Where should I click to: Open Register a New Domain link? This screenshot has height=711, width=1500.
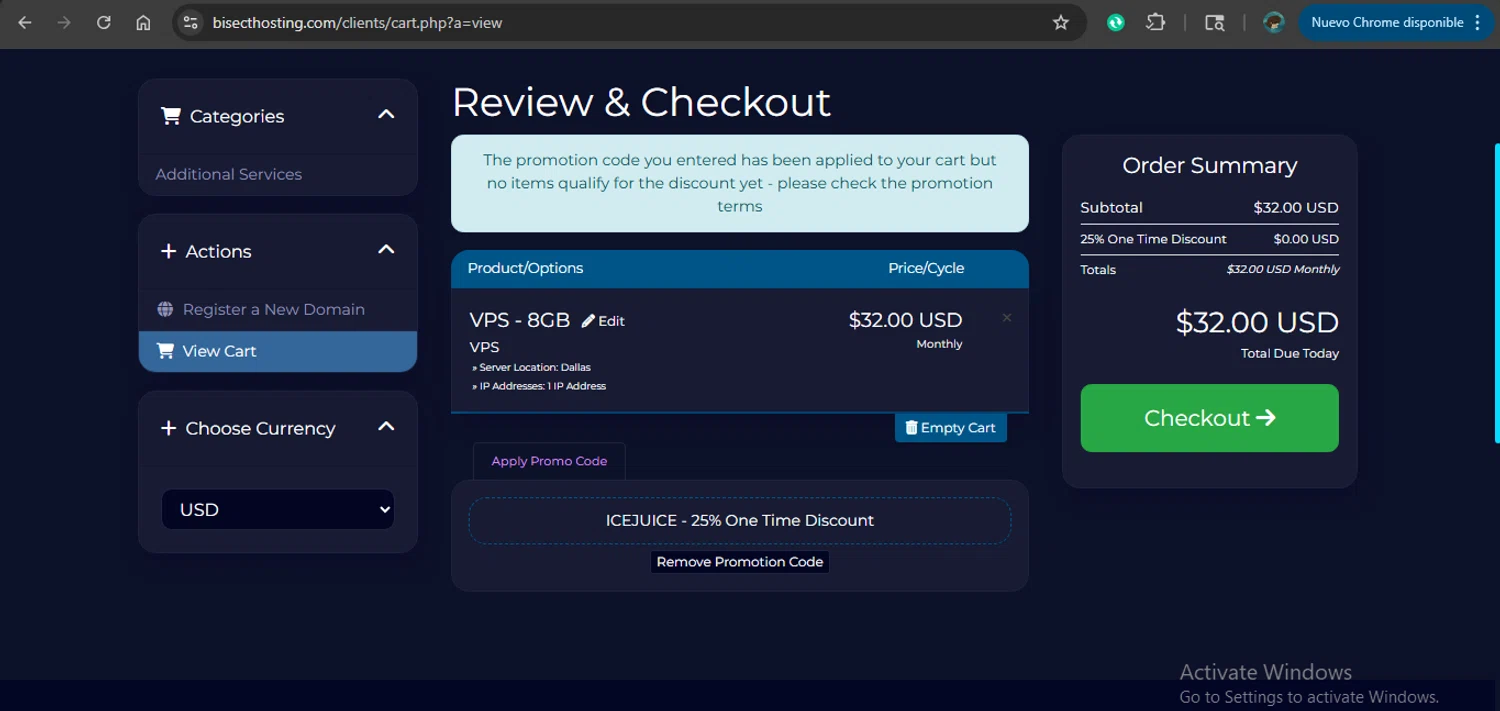(273, 309)
